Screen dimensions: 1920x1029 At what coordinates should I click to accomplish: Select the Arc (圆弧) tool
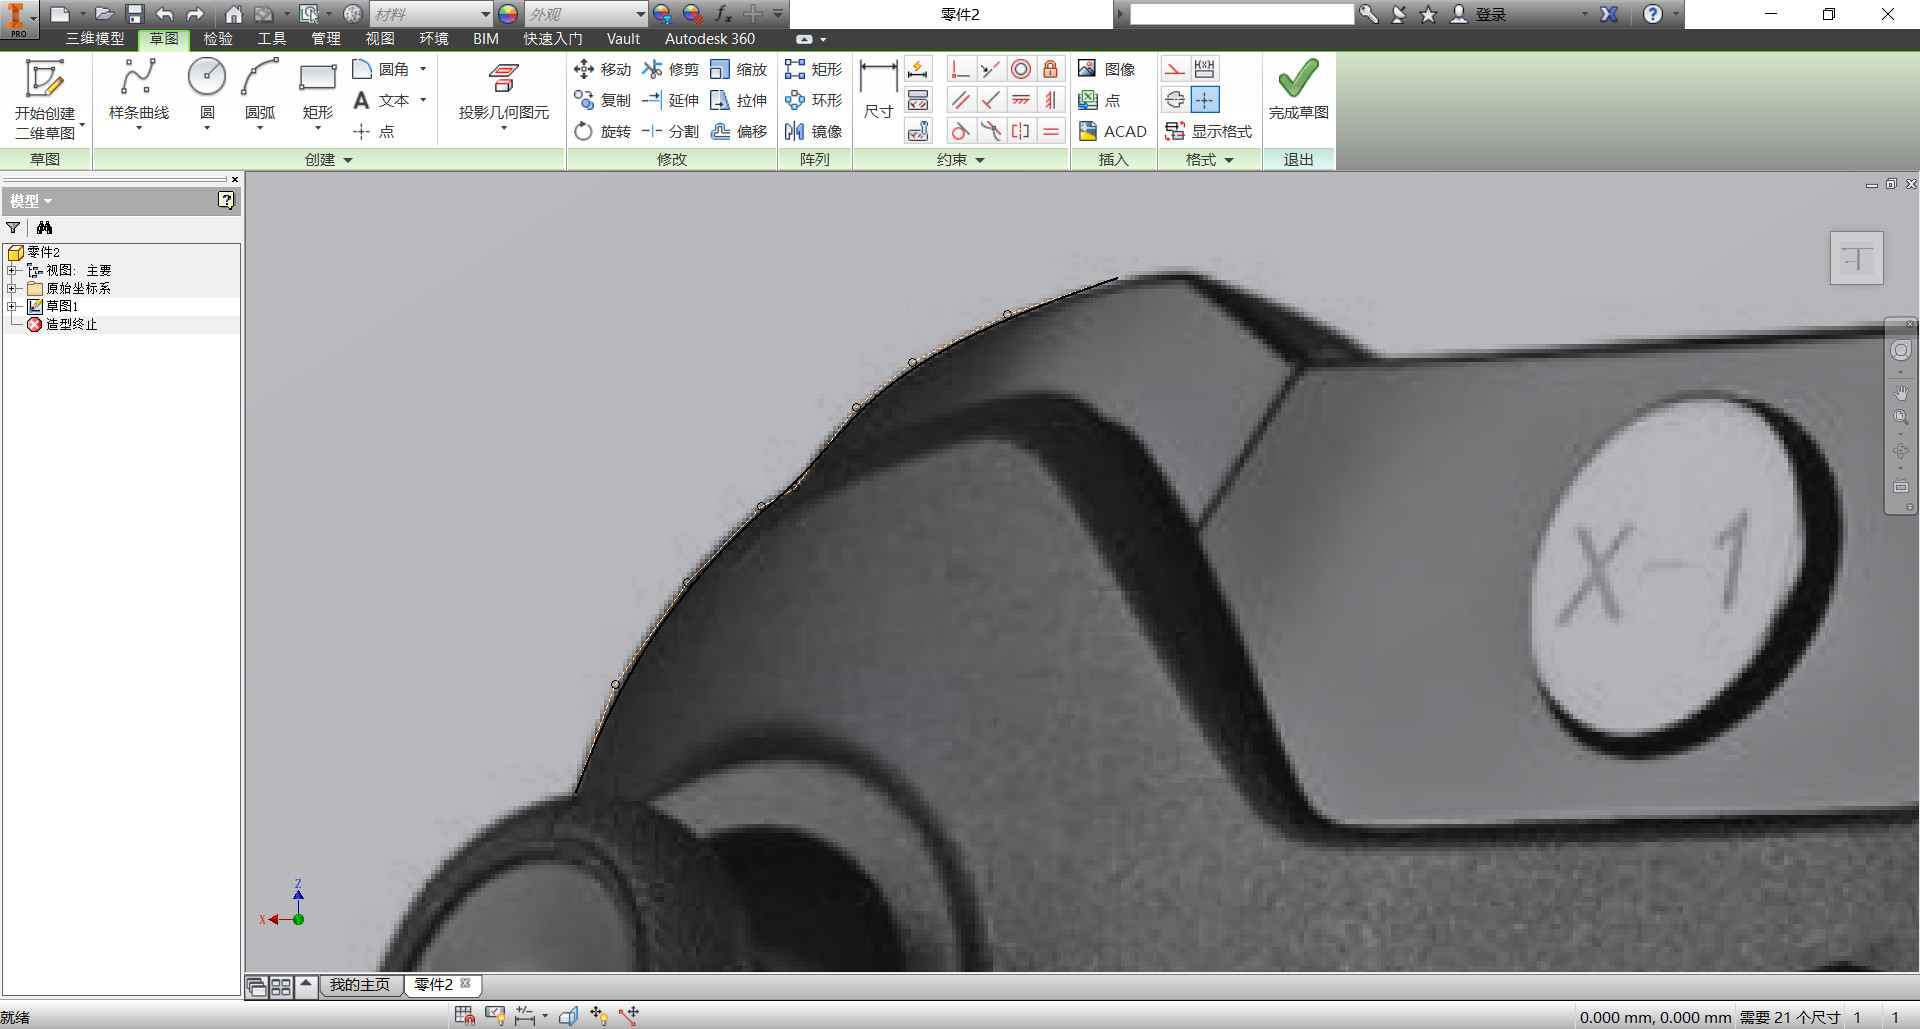click(x=260, y=90)
